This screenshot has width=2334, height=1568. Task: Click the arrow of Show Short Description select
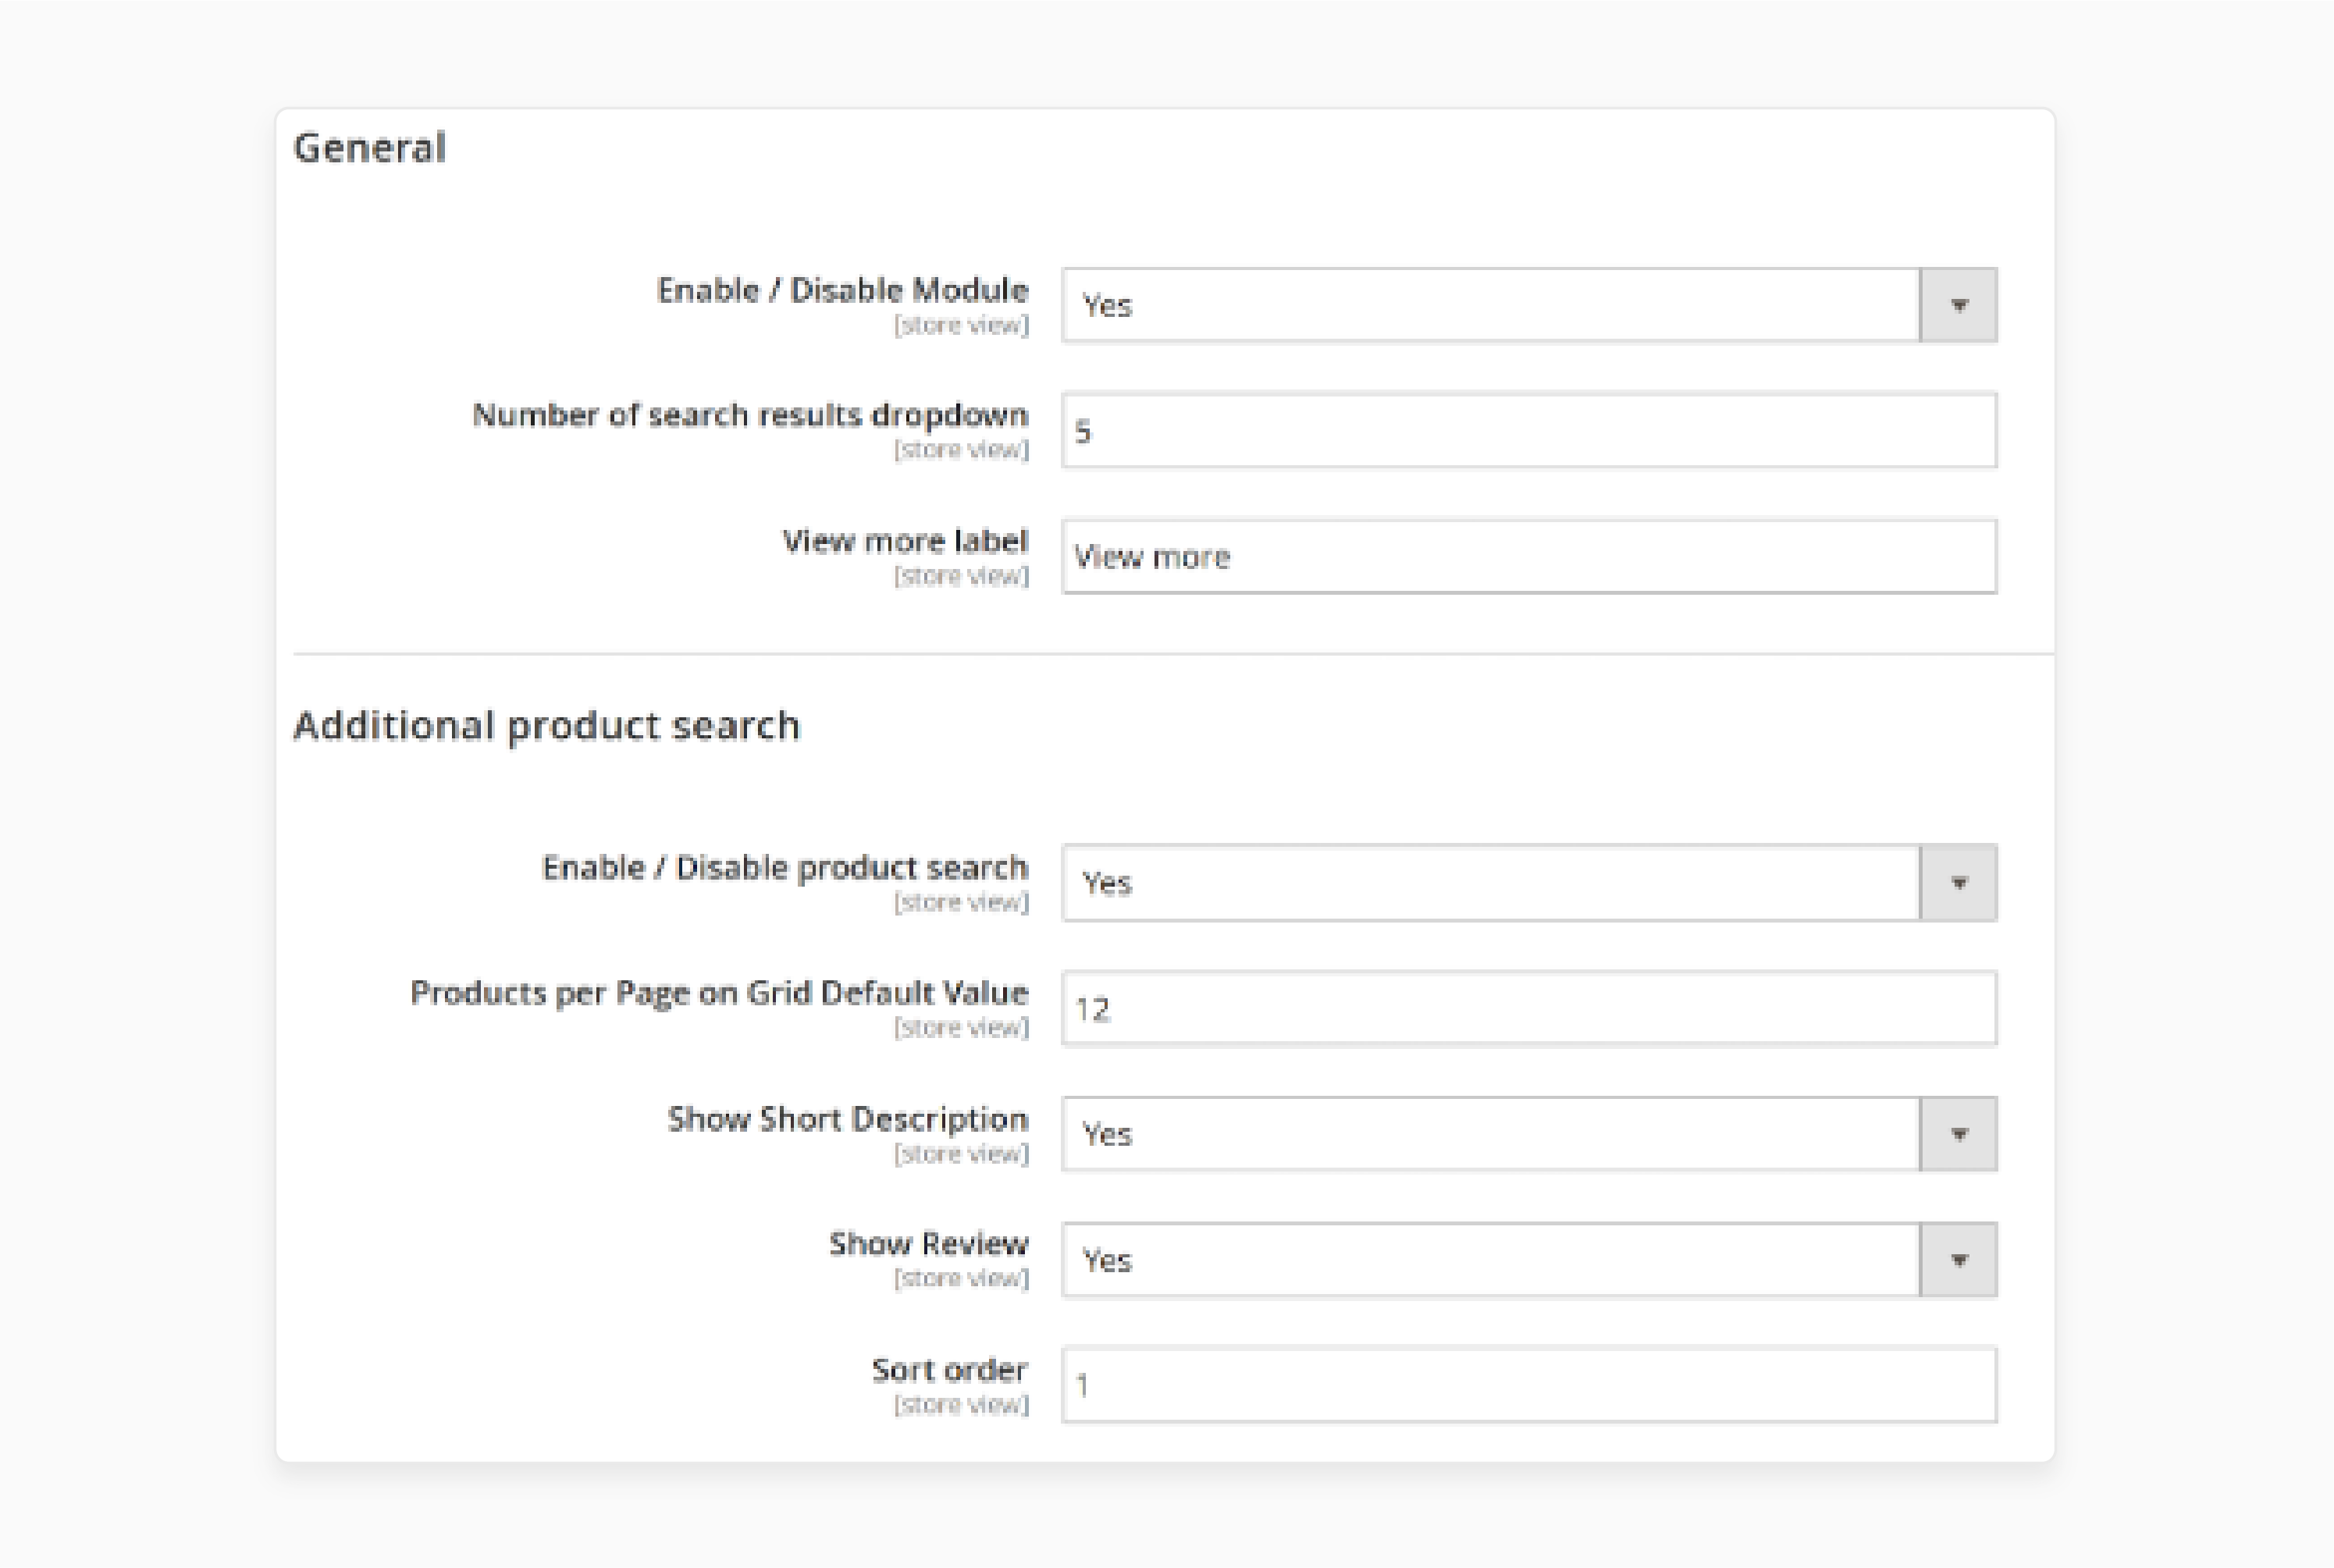tap(1958, 1134)
